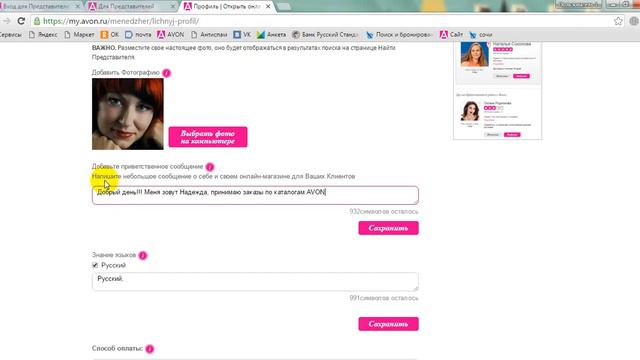Switch to the Для Представителей tab
This screenshot has width=640, height=360.
pyautogui.click(x=131, y=7)
